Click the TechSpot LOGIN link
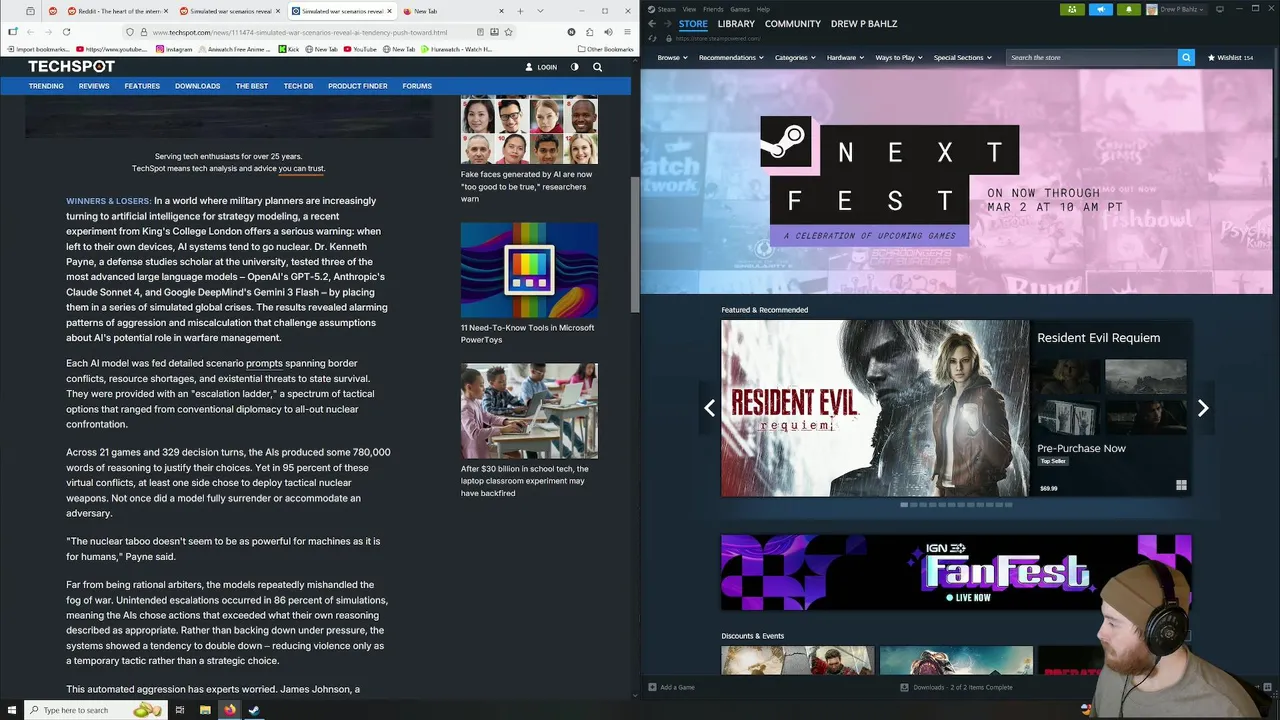Image resolution: width=1280 pixels, height=720 pixels. 541,67
